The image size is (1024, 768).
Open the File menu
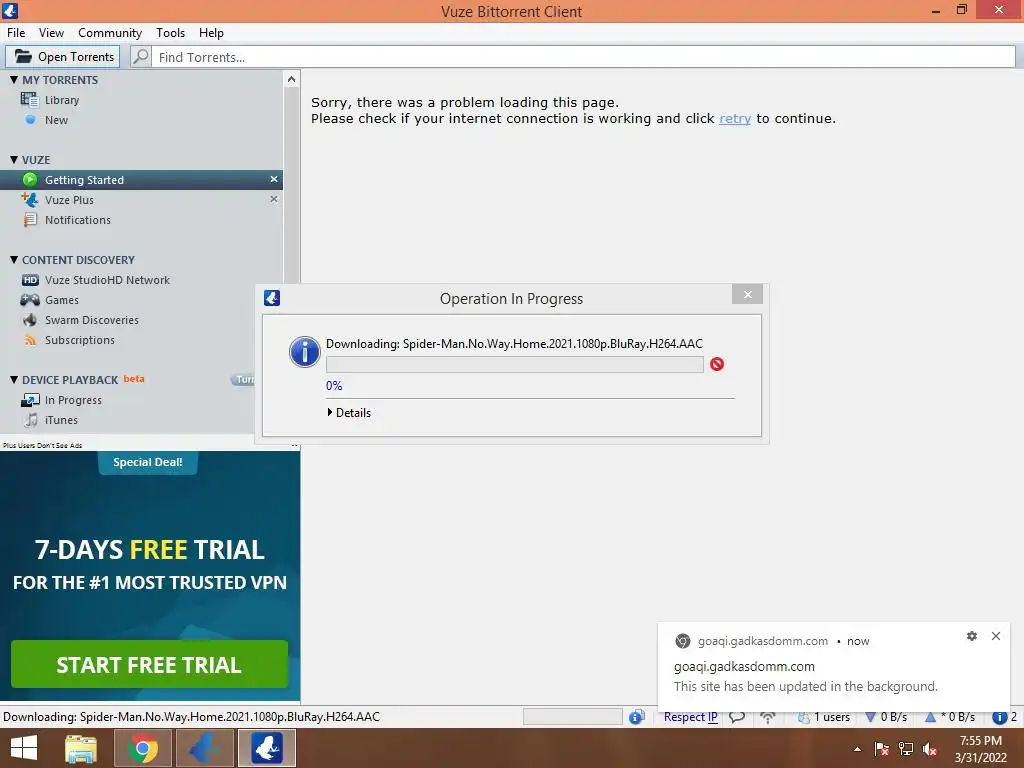click(16, 33)
